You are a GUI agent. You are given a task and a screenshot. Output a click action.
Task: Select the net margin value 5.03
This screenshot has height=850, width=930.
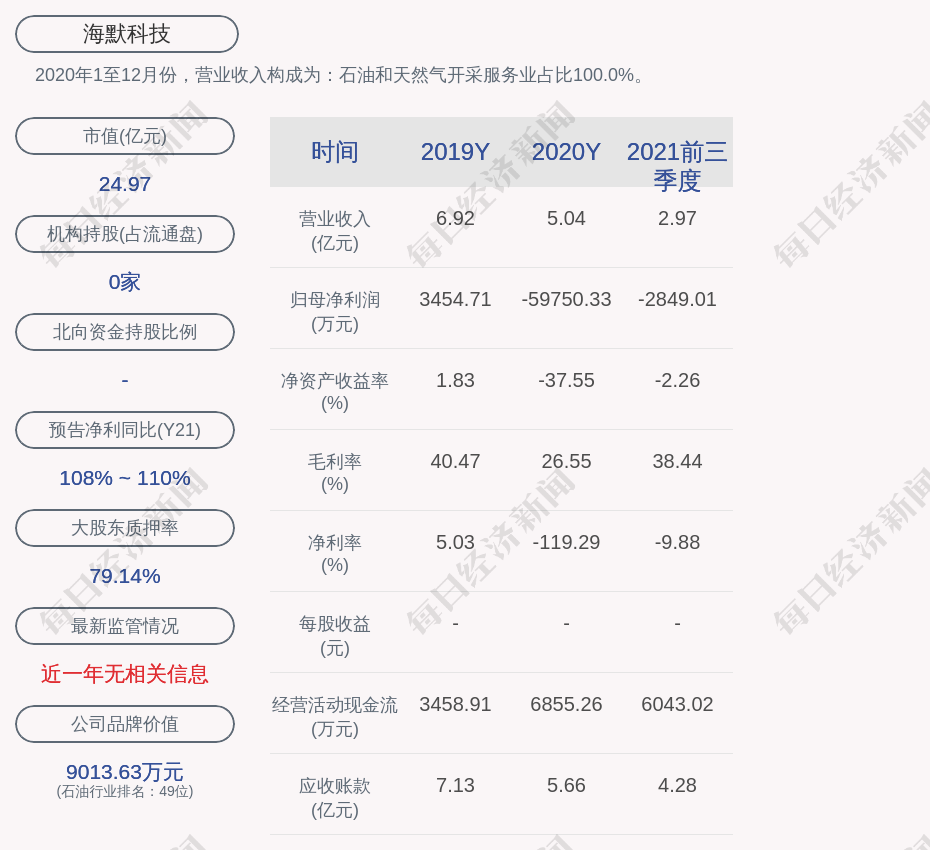pyautogui.click(x=455, y=542)
